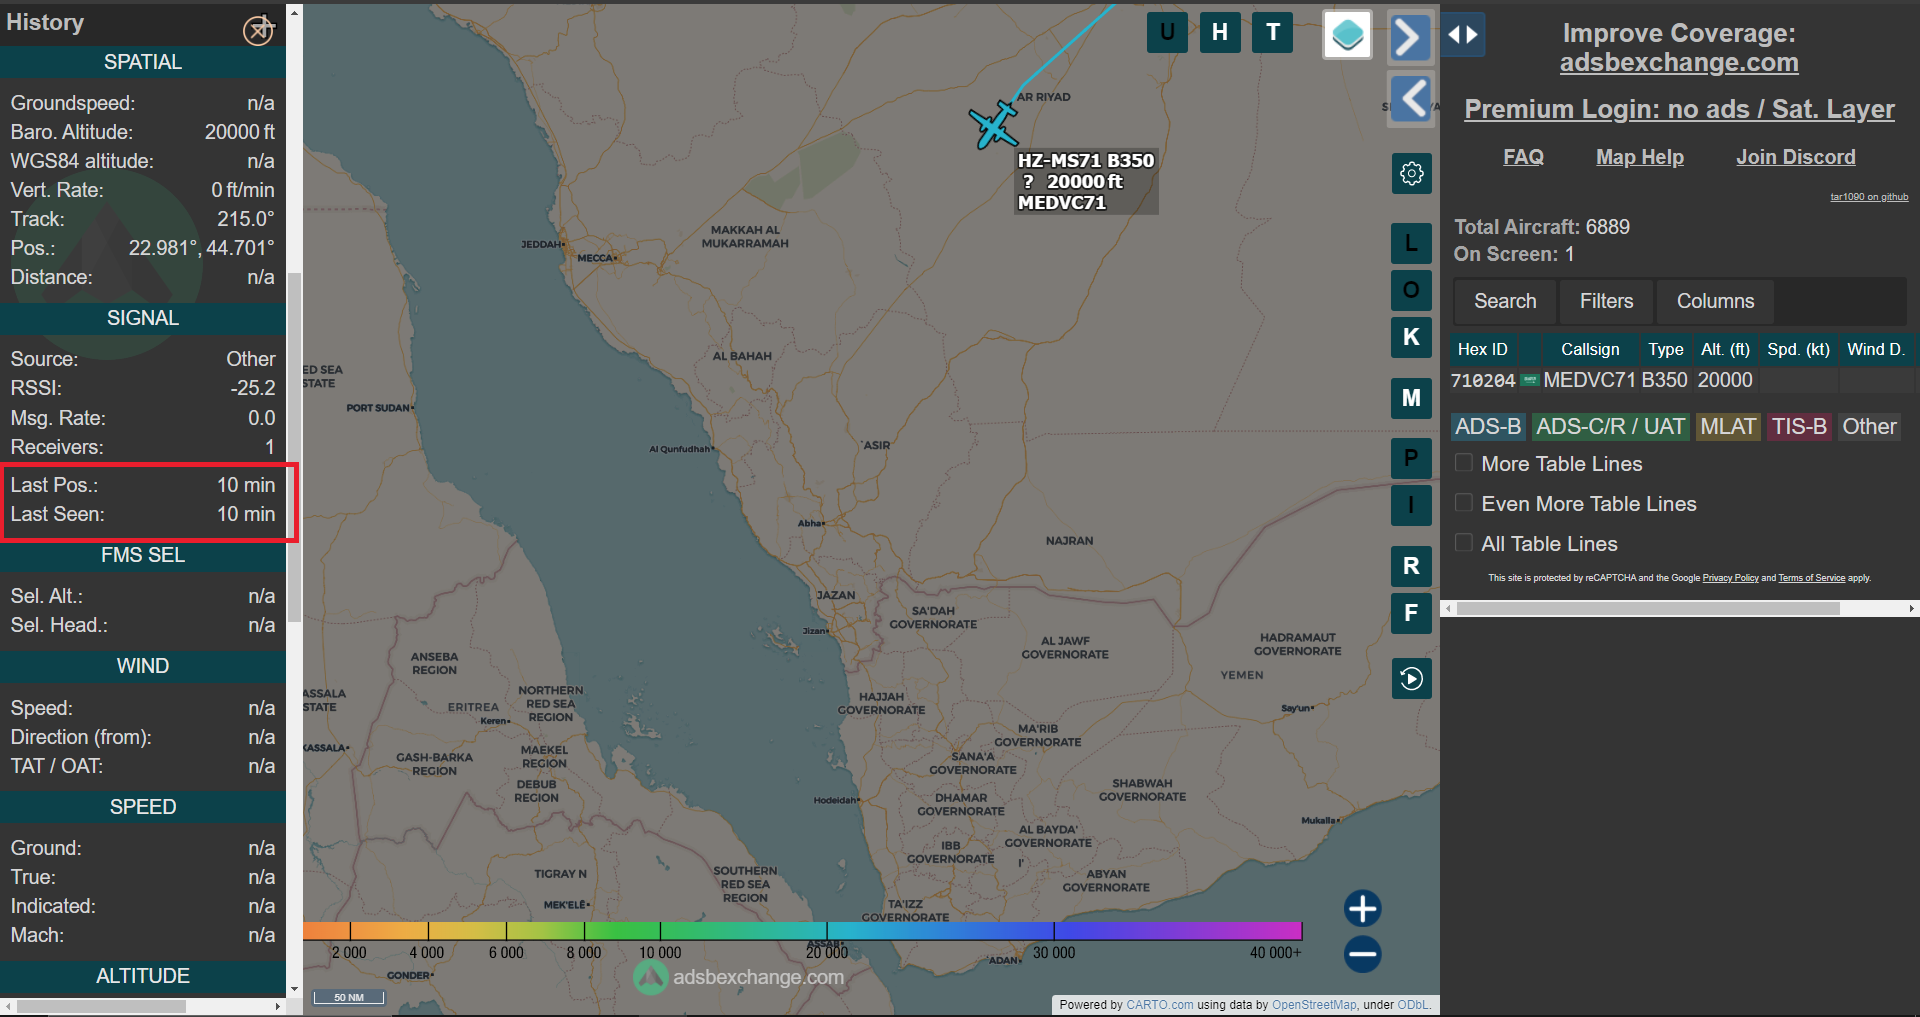Open the Search tab
1920x1017 pixels.
(1505, 301)
